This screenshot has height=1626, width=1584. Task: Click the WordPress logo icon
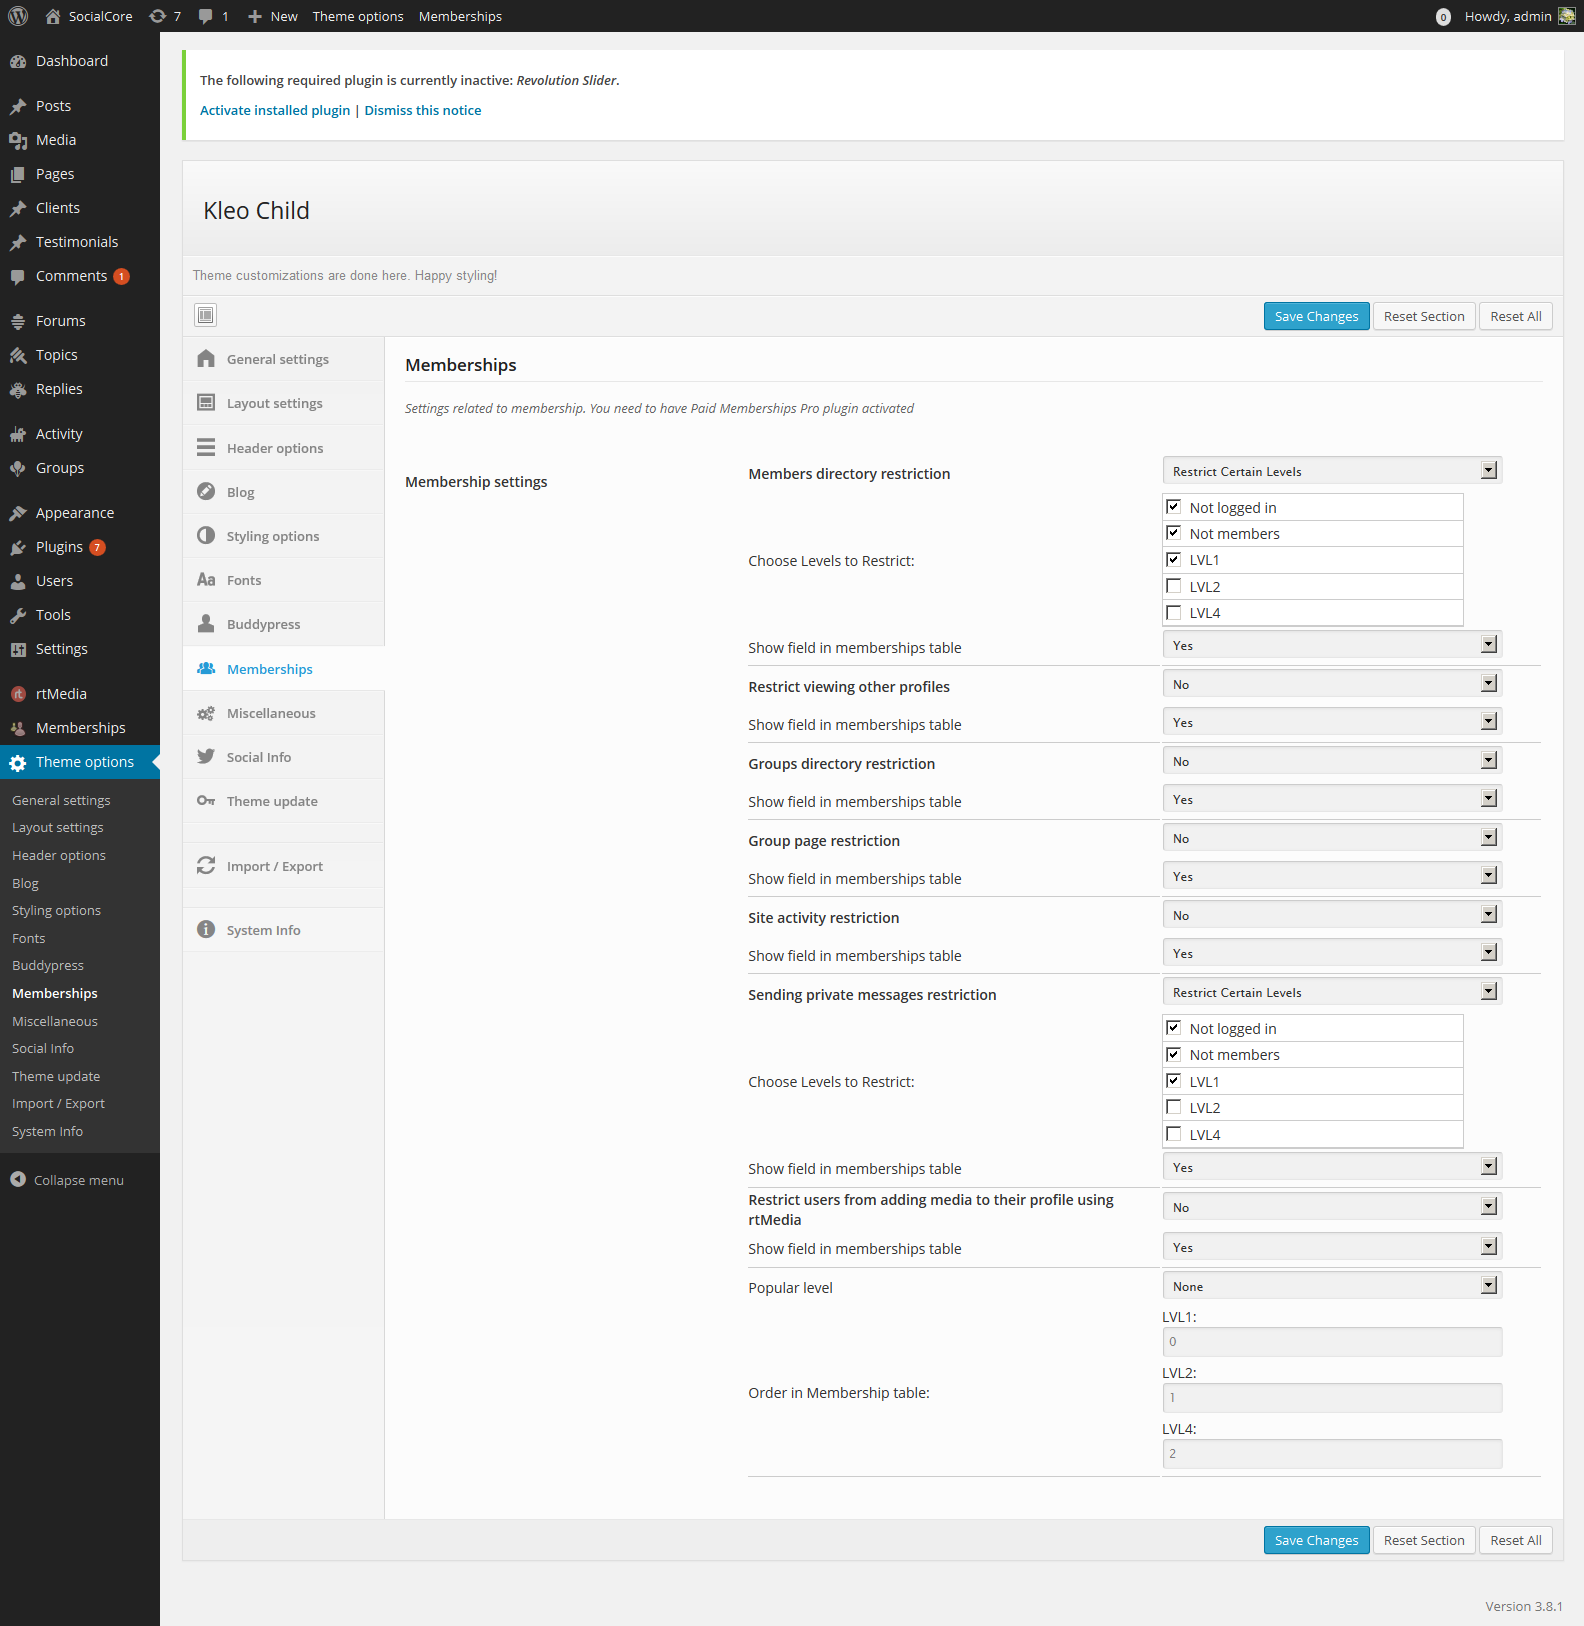coord(18,16)
